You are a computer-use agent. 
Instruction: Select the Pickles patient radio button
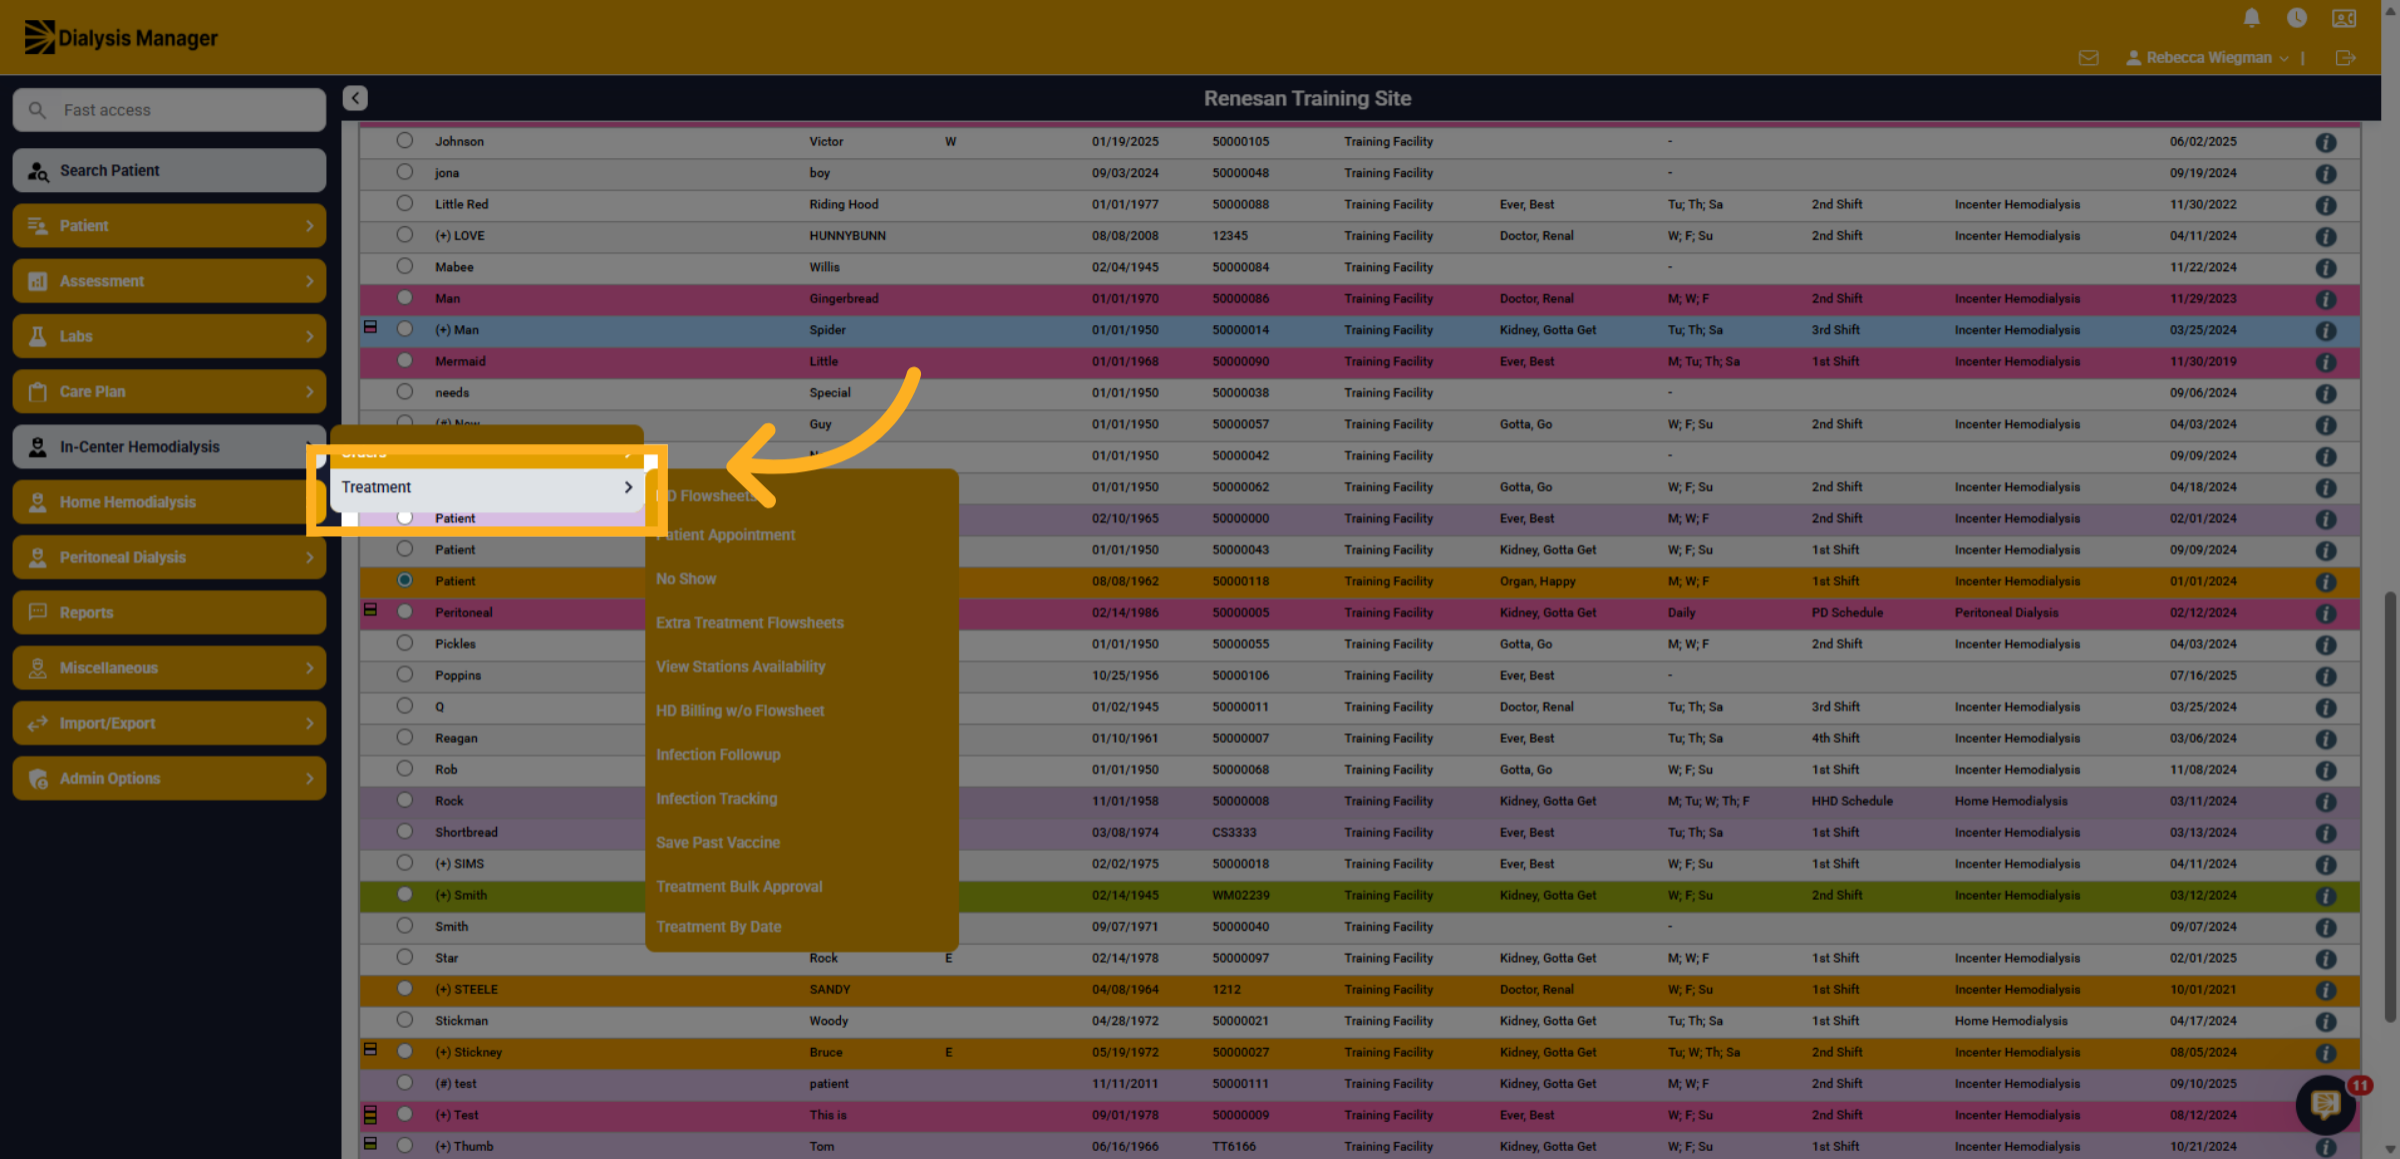point(404,643)
